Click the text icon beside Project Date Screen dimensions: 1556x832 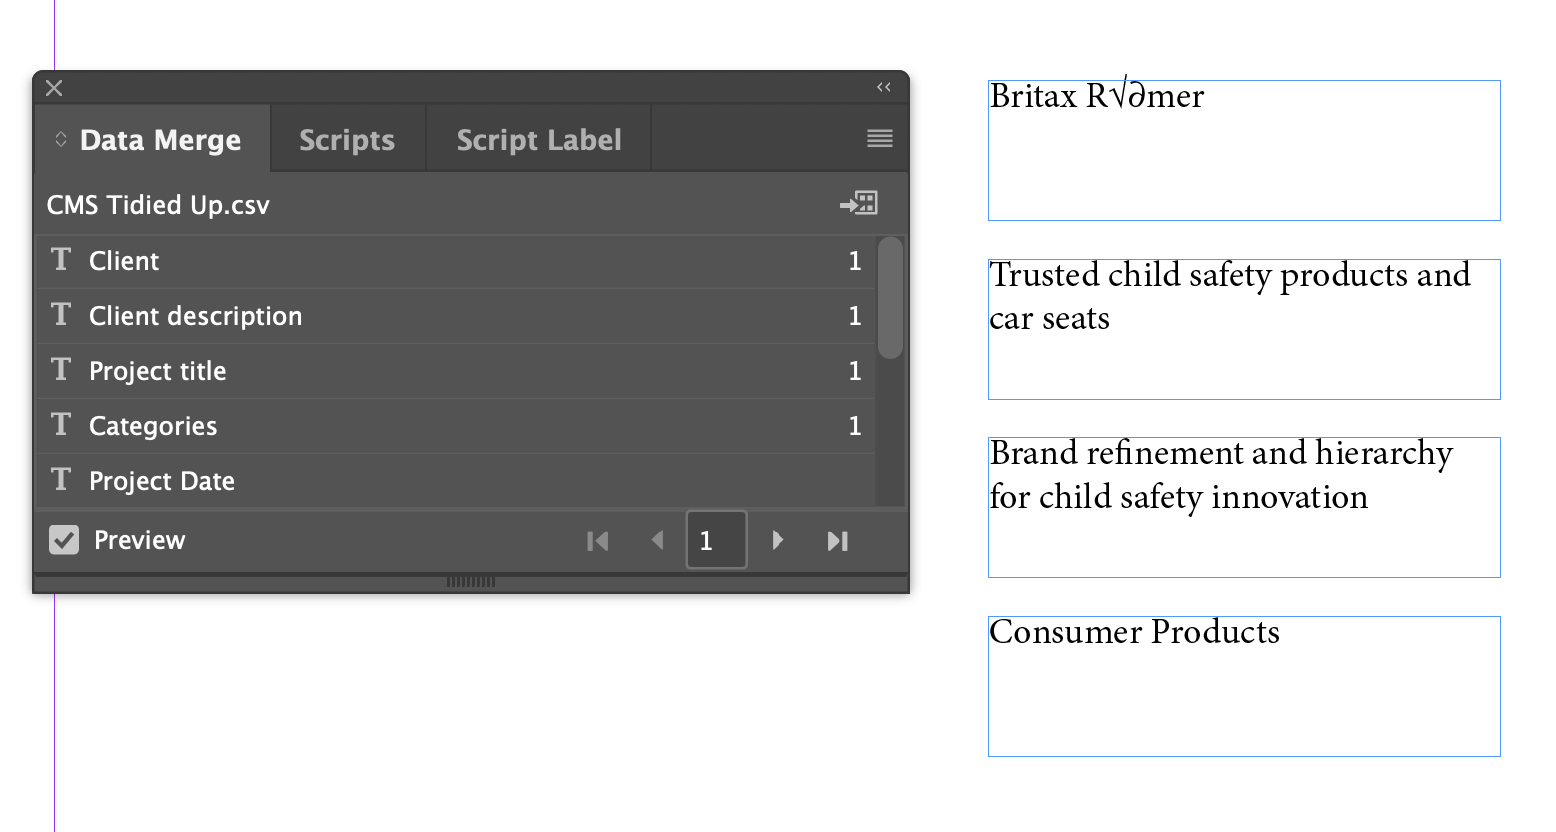(x=60, y=481)
